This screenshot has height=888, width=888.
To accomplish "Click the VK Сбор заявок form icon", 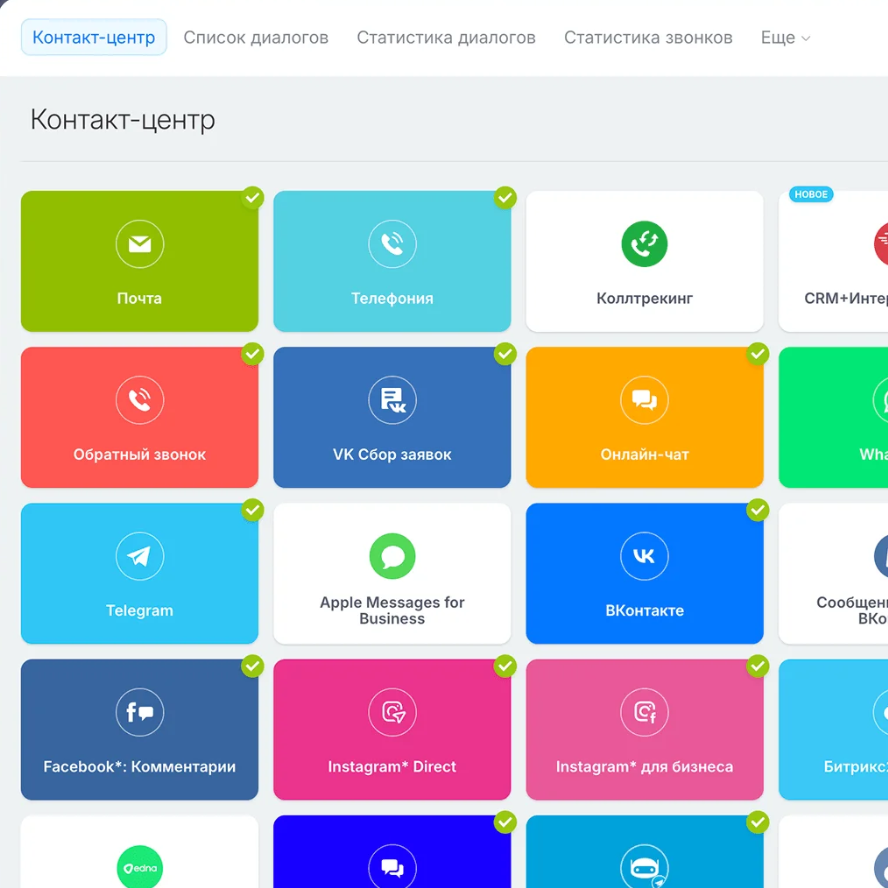I will point(392,400).
